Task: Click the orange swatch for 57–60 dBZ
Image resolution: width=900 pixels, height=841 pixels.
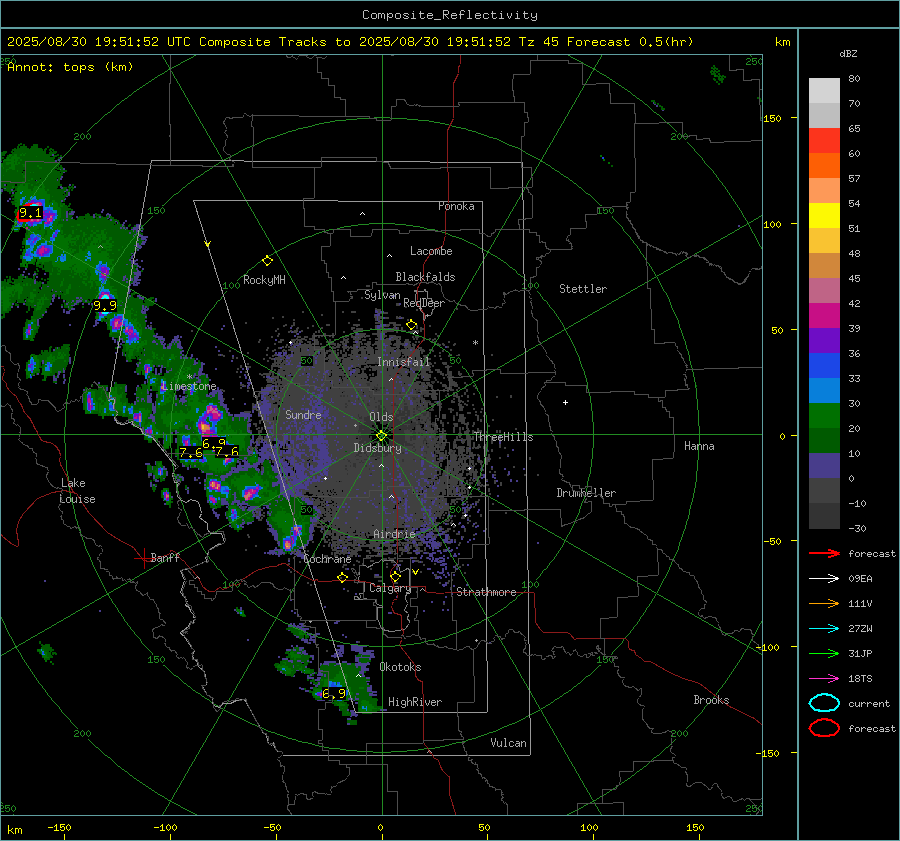Action: pos(824,166)
